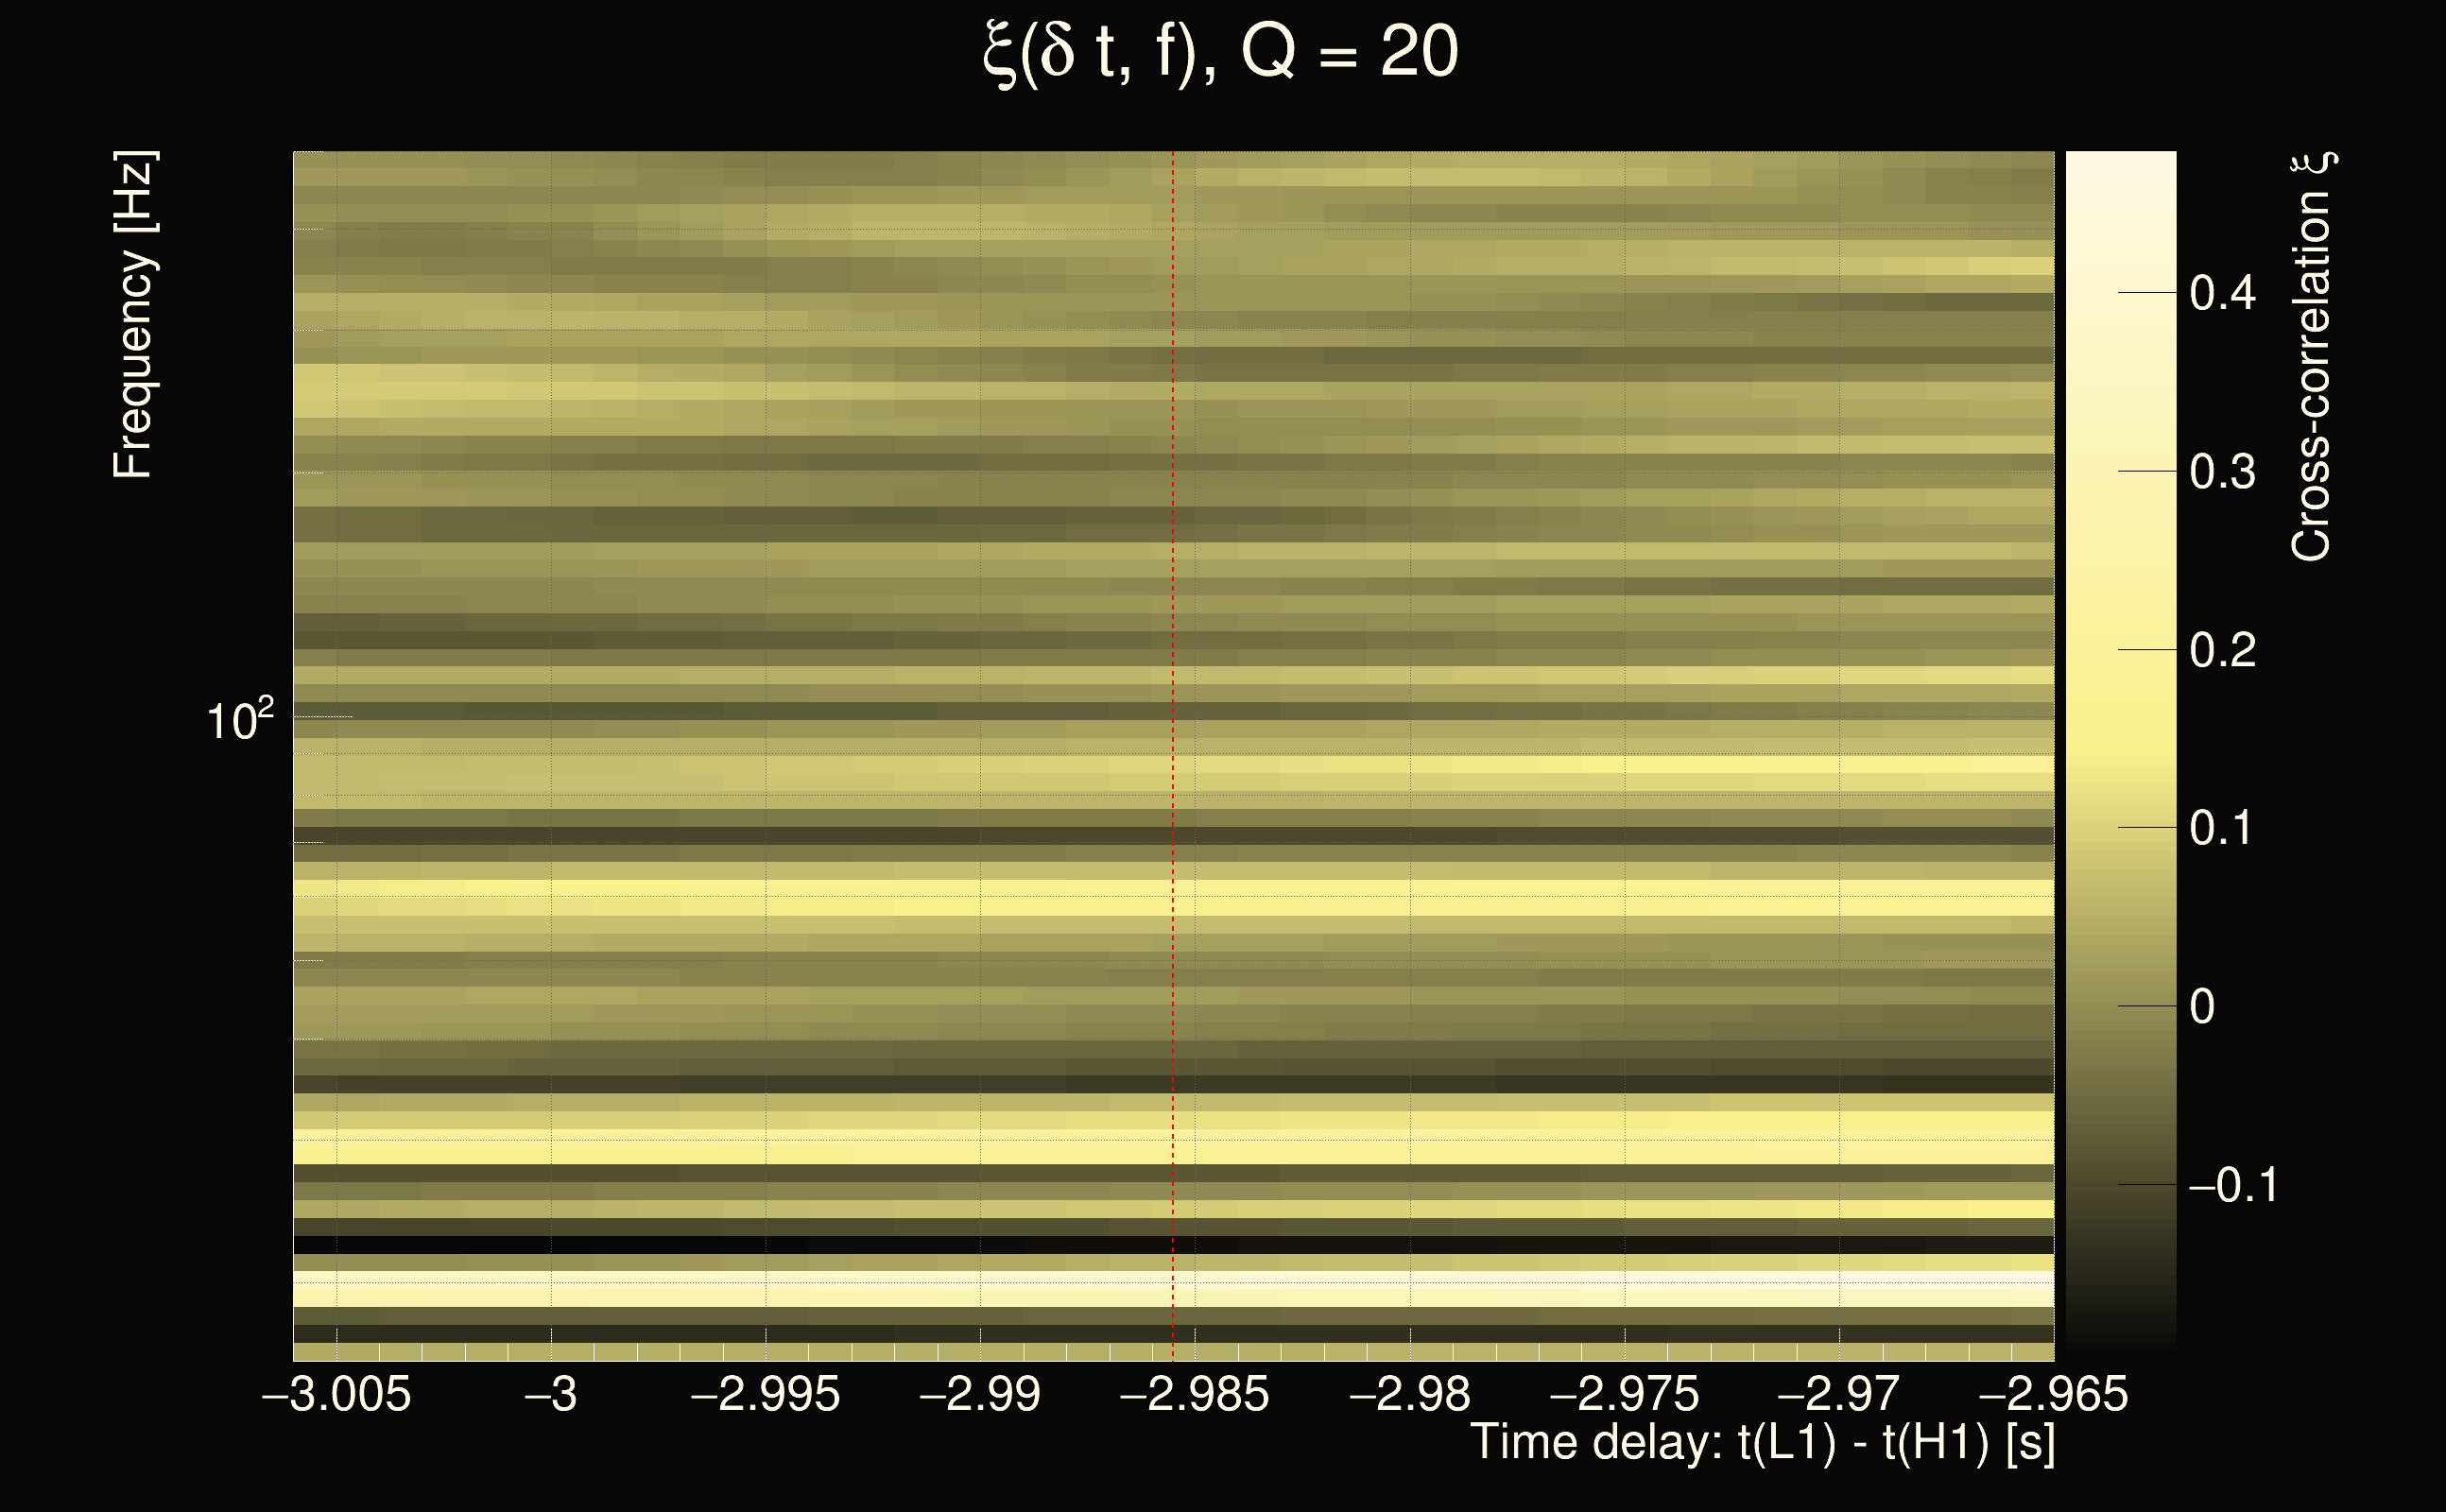The height and width of the screenshot is (1512, 2446).
Task: Click the –3.005 x-axis tick label
Action: pyautogui.click(x=336, y=1394)
